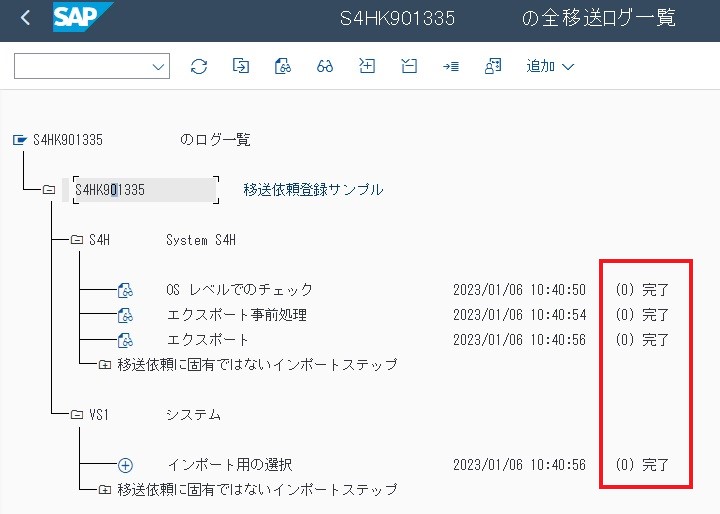Select the エクスポート log entry
This screenshot has width=720, height=514.
pos(208,340)
